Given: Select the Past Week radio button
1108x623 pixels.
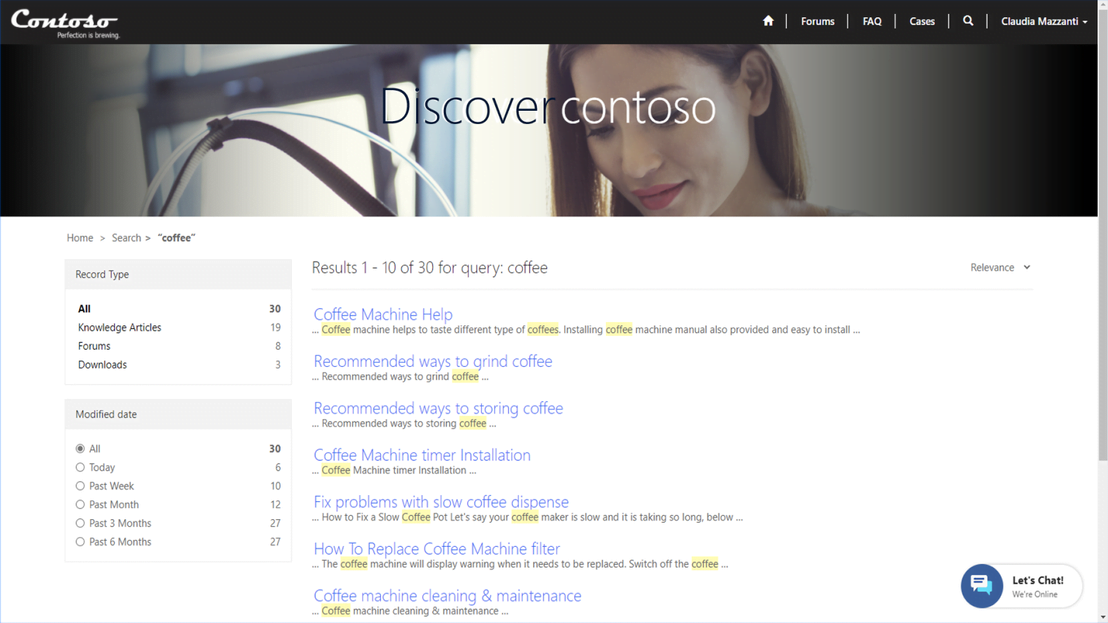Looking at the screenshot, I should tap(80, 486).
